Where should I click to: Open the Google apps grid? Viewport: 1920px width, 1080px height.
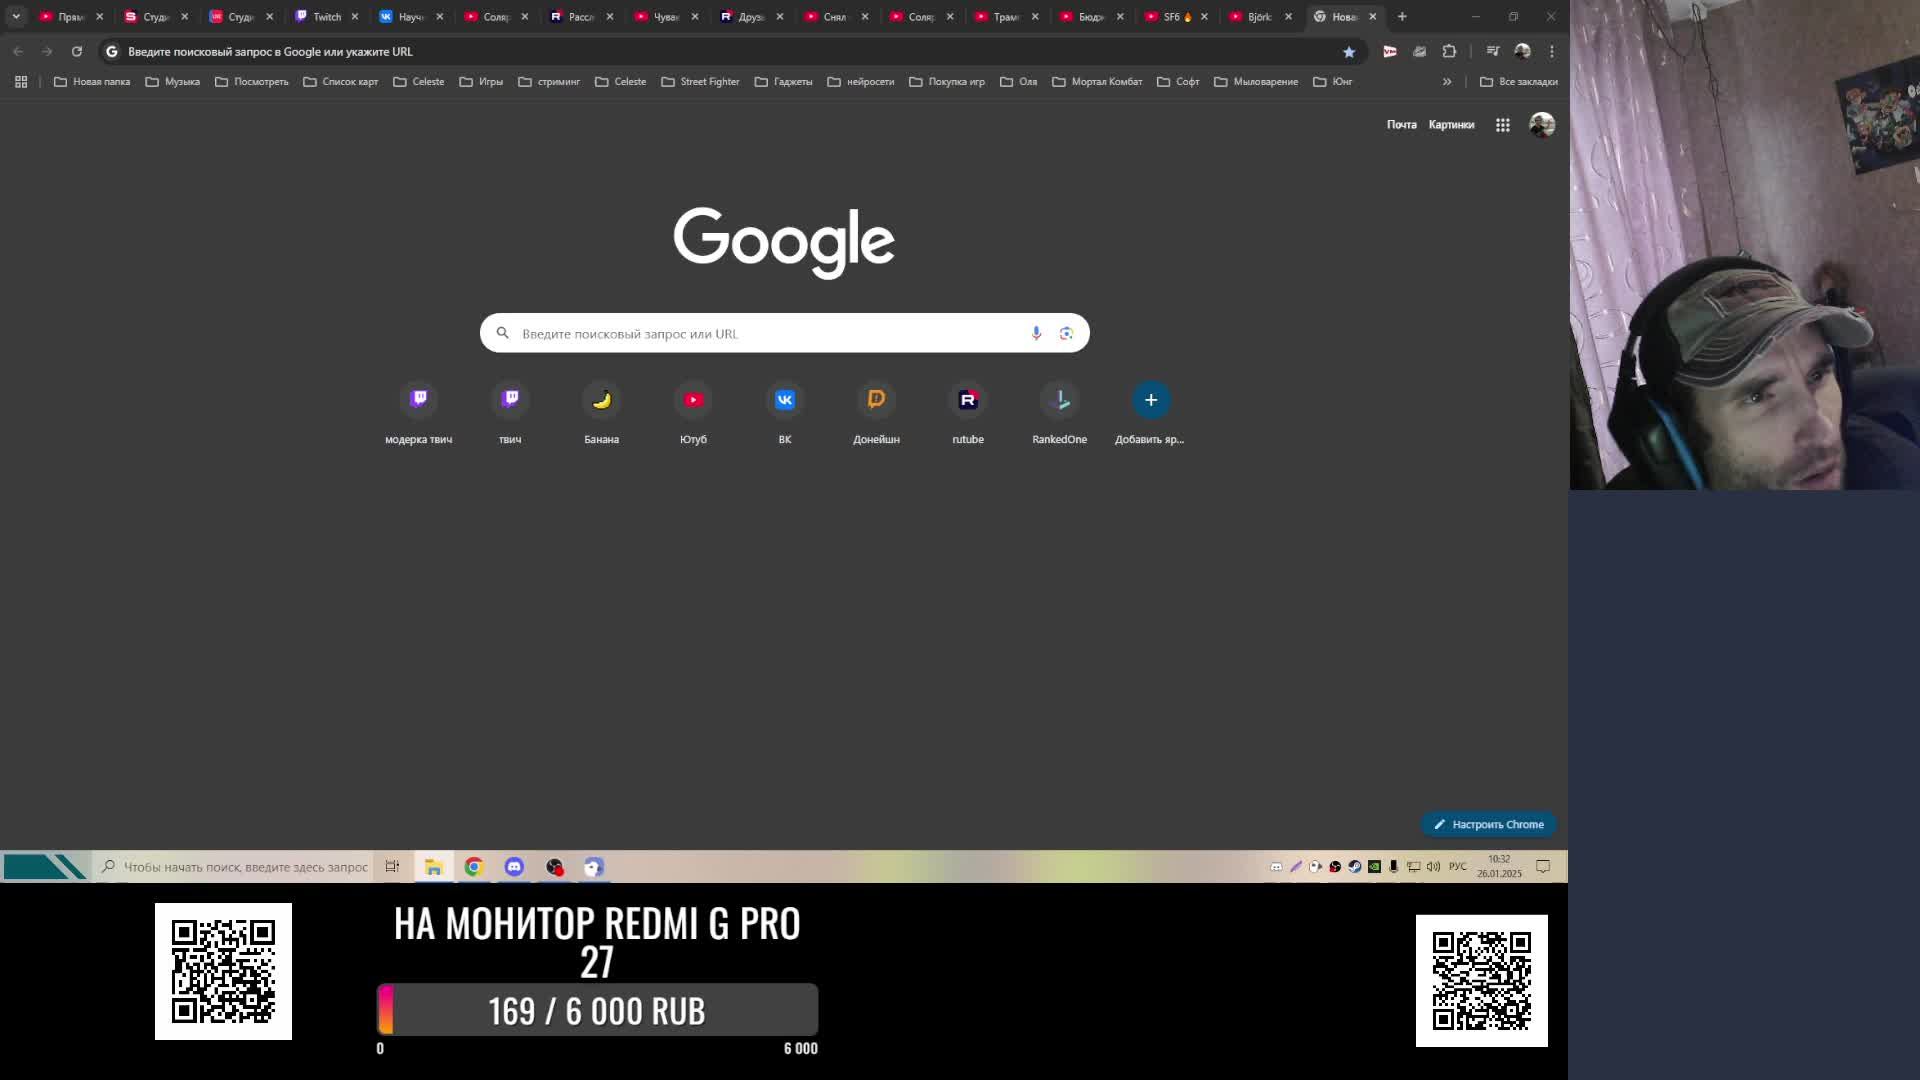point(1502,125)
